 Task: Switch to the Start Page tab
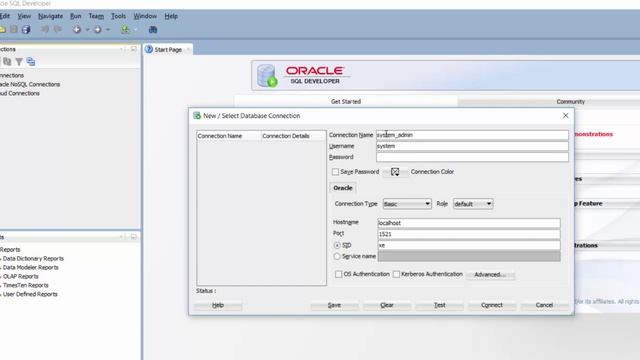(x=168, y=49)
